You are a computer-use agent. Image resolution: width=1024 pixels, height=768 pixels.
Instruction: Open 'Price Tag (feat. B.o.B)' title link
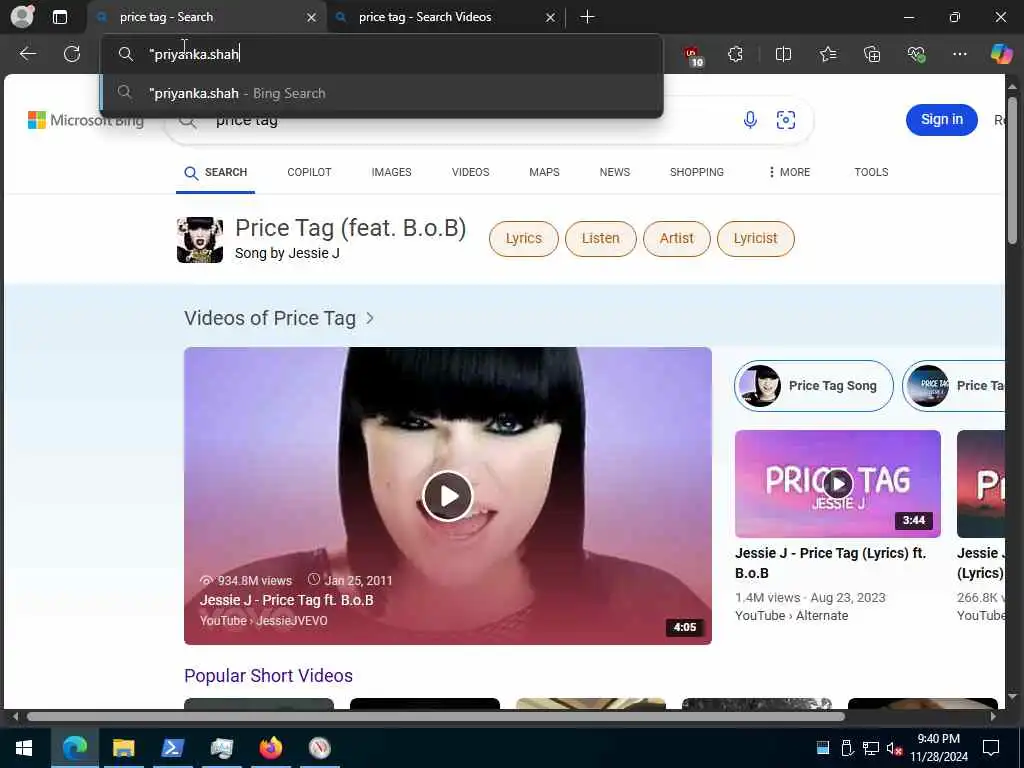pos(351,229)
